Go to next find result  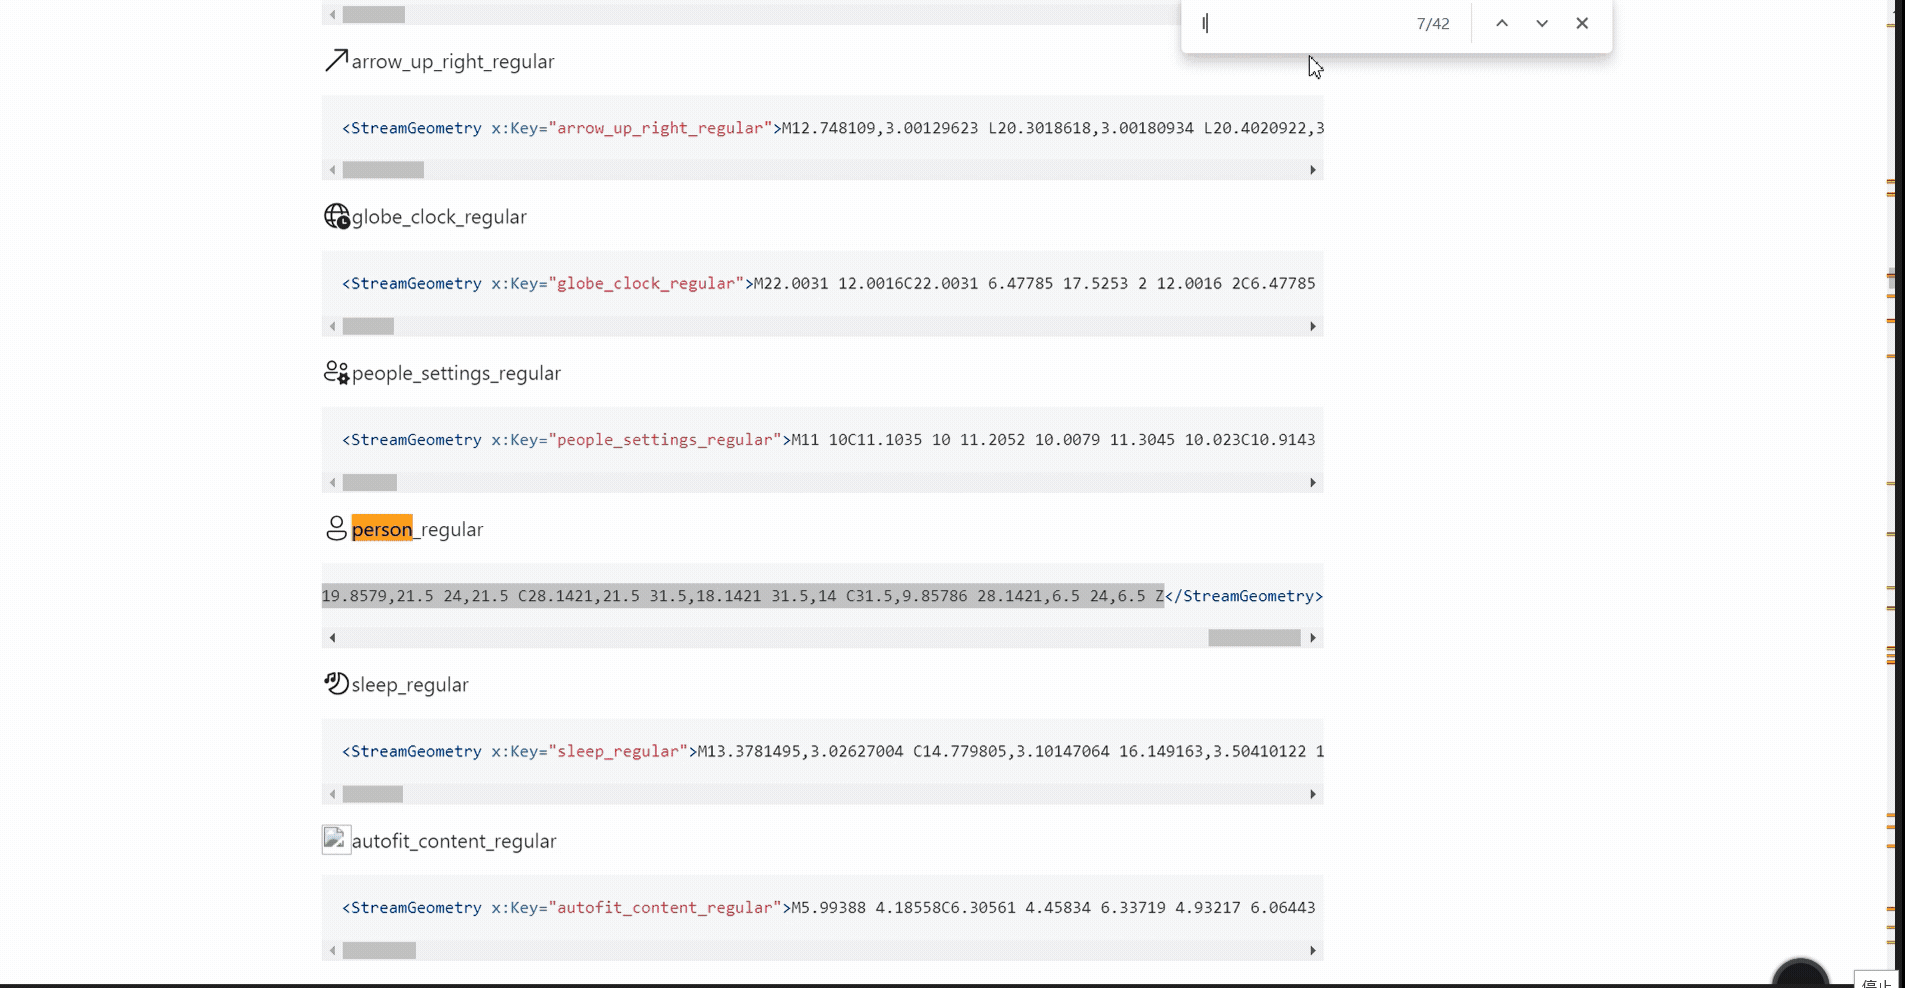[x=1542, y=23]
